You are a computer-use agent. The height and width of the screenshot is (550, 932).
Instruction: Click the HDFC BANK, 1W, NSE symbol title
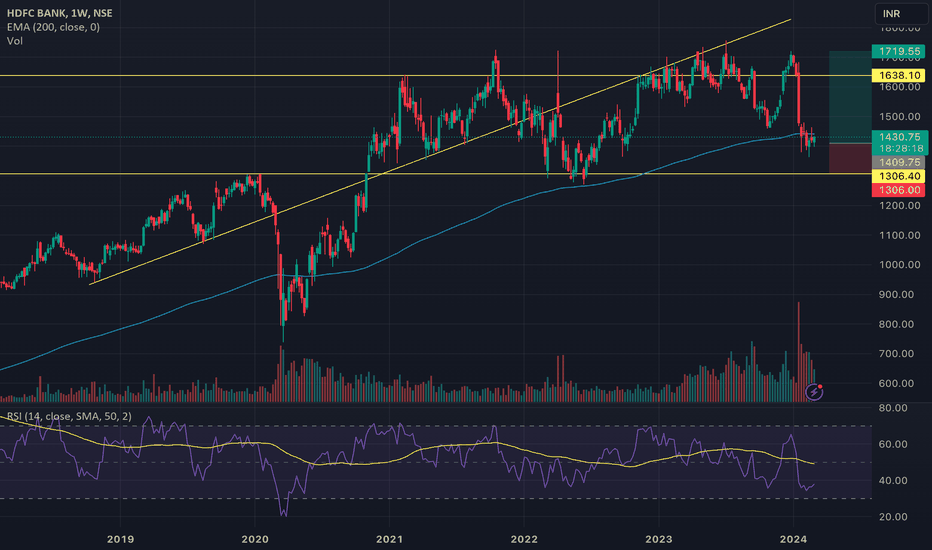(x=59, y=12)
